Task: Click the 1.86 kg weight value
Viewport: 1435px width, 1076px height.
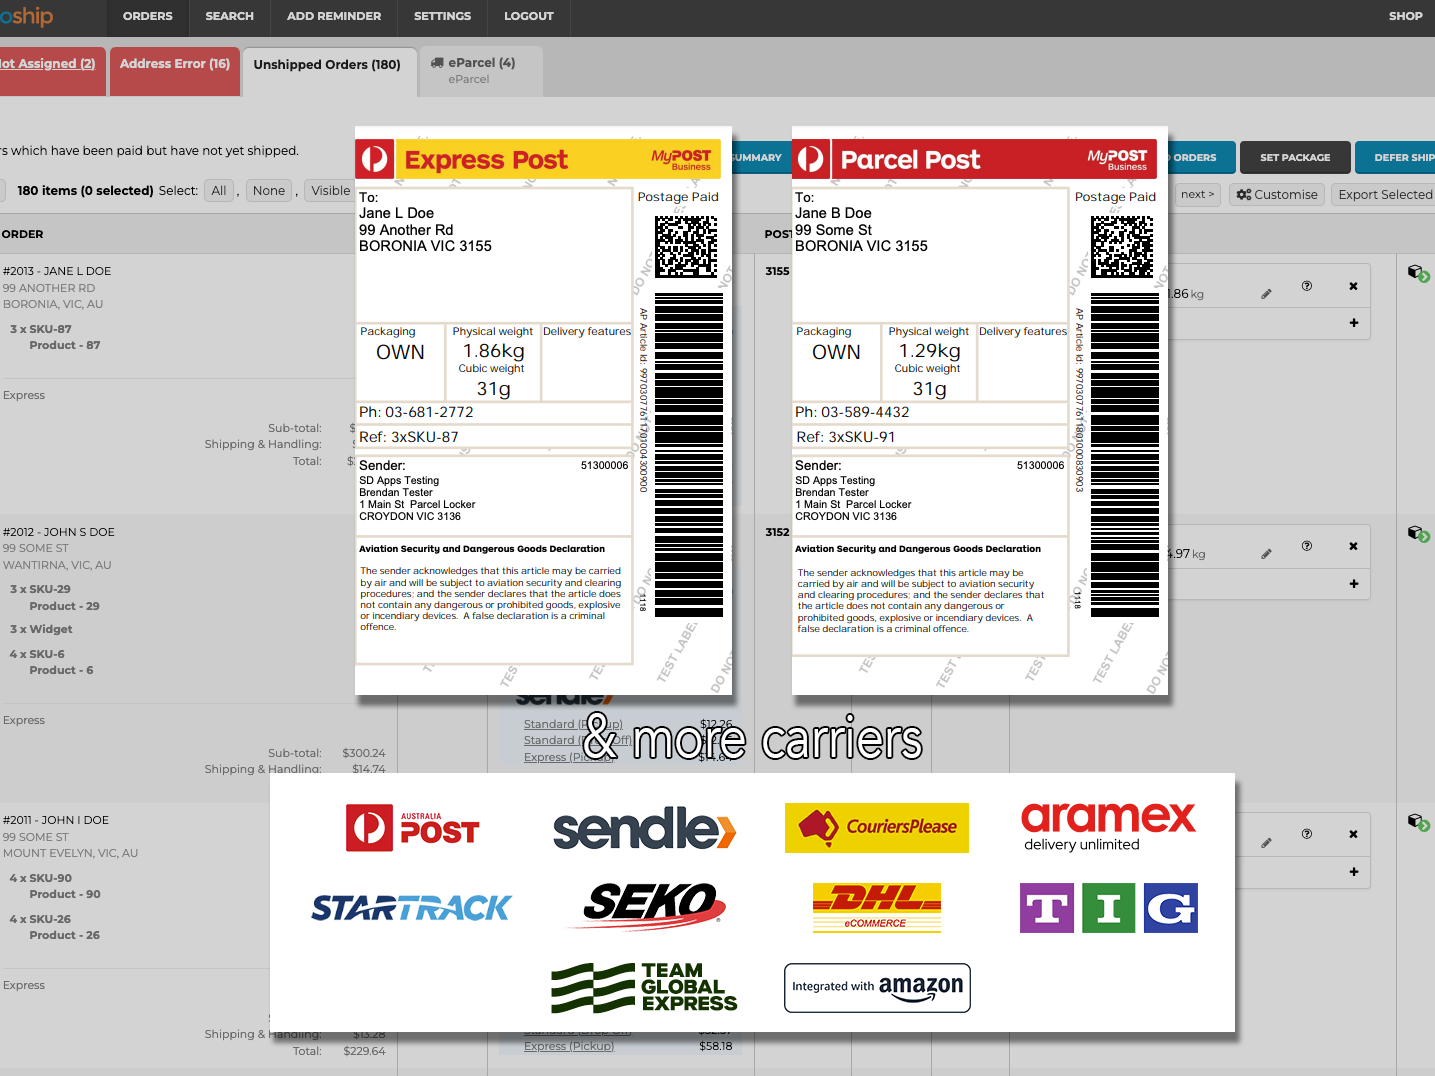Action: pos(1186,294)
